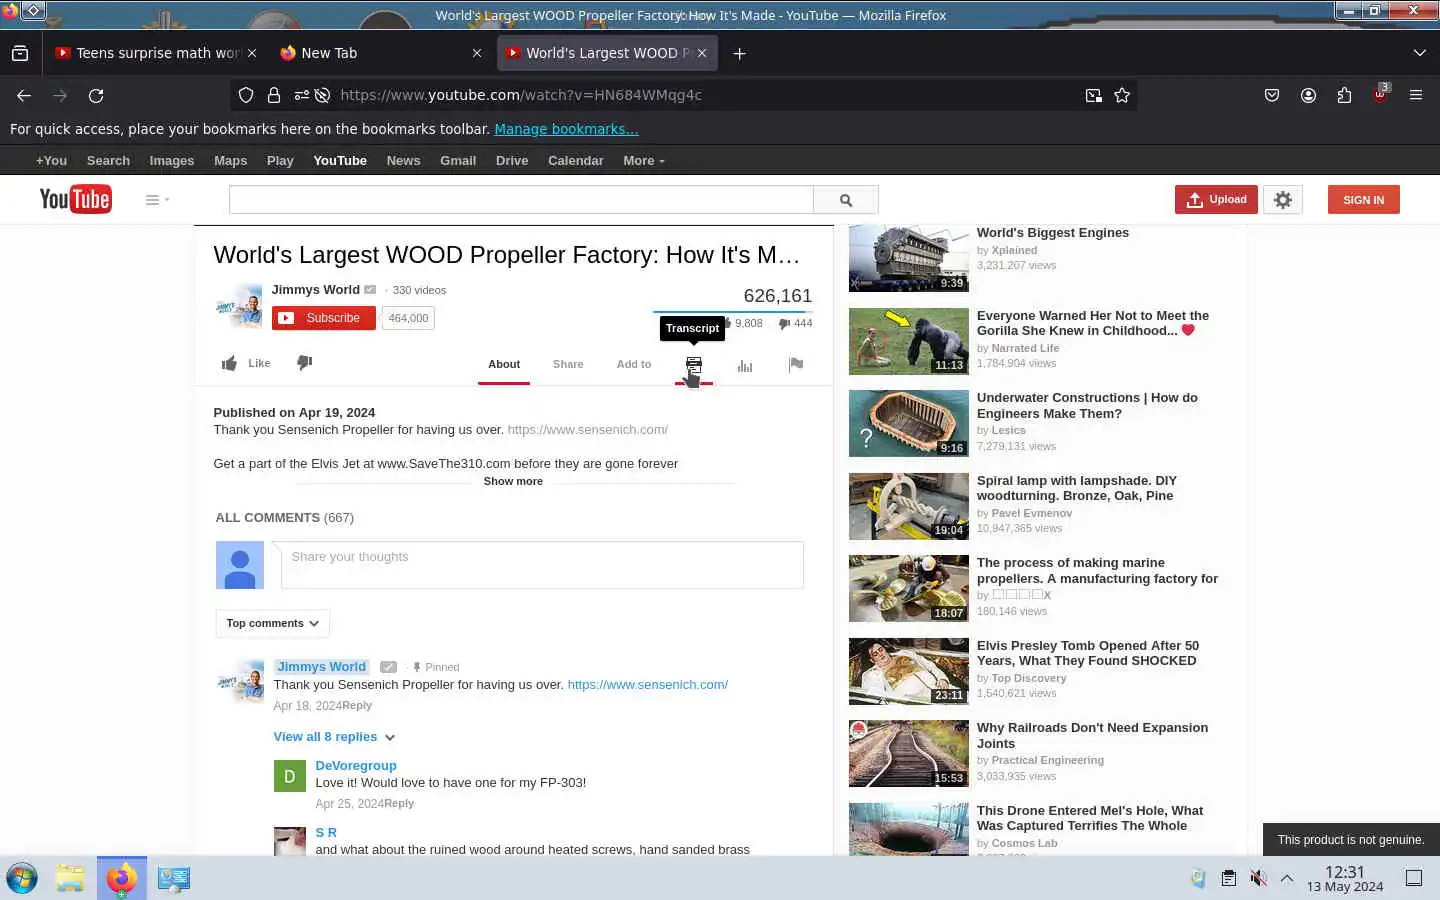
Task: Click Show more to expand description
Action: (513, 481)
